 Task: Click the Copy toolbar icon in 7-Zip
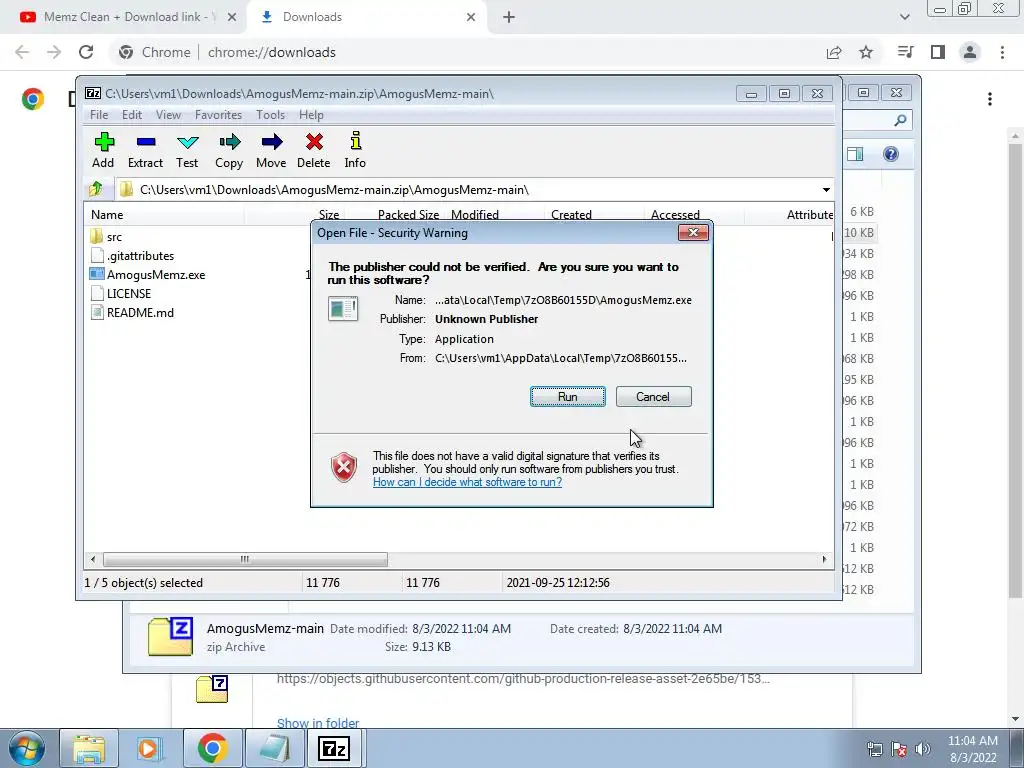click(229, 150)
